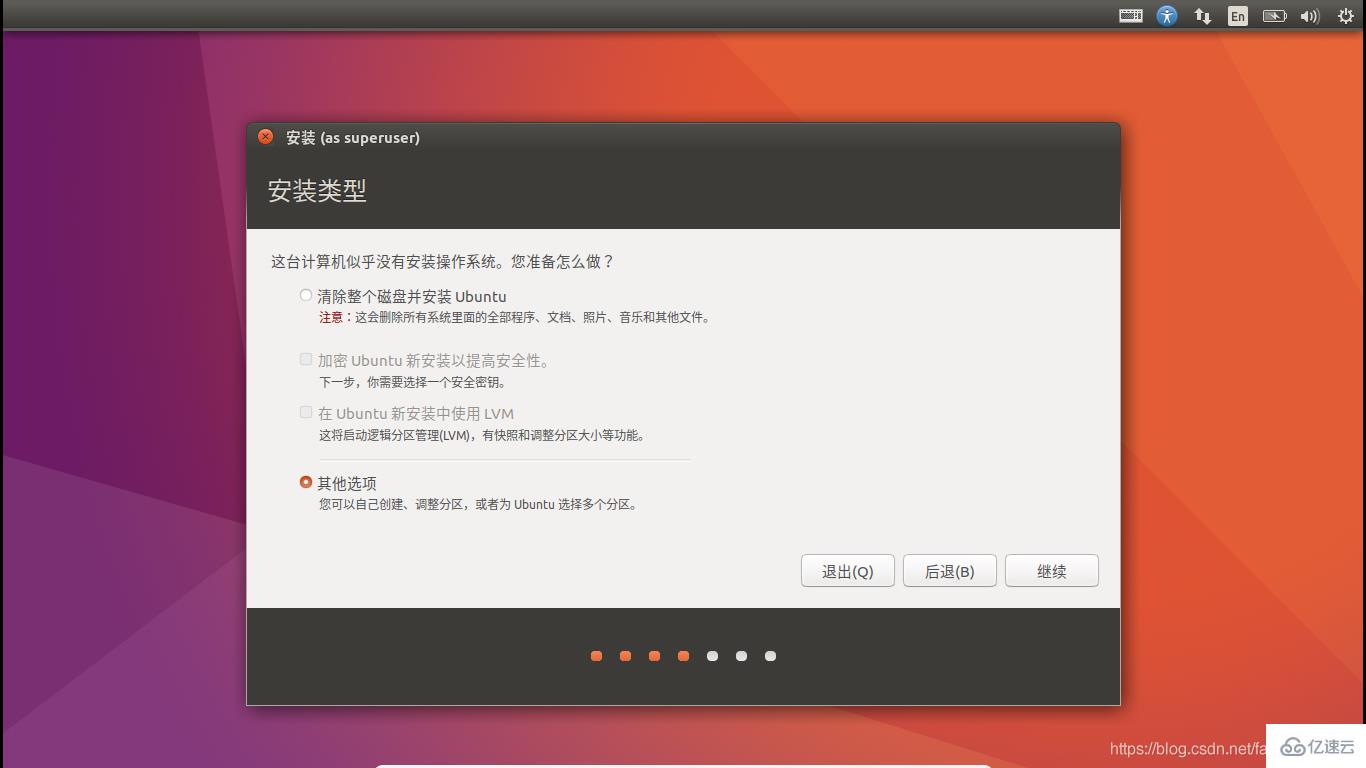
Task: Open the on-screen keyboard indicator in top panel
Action: click(x=1131, y=15)
